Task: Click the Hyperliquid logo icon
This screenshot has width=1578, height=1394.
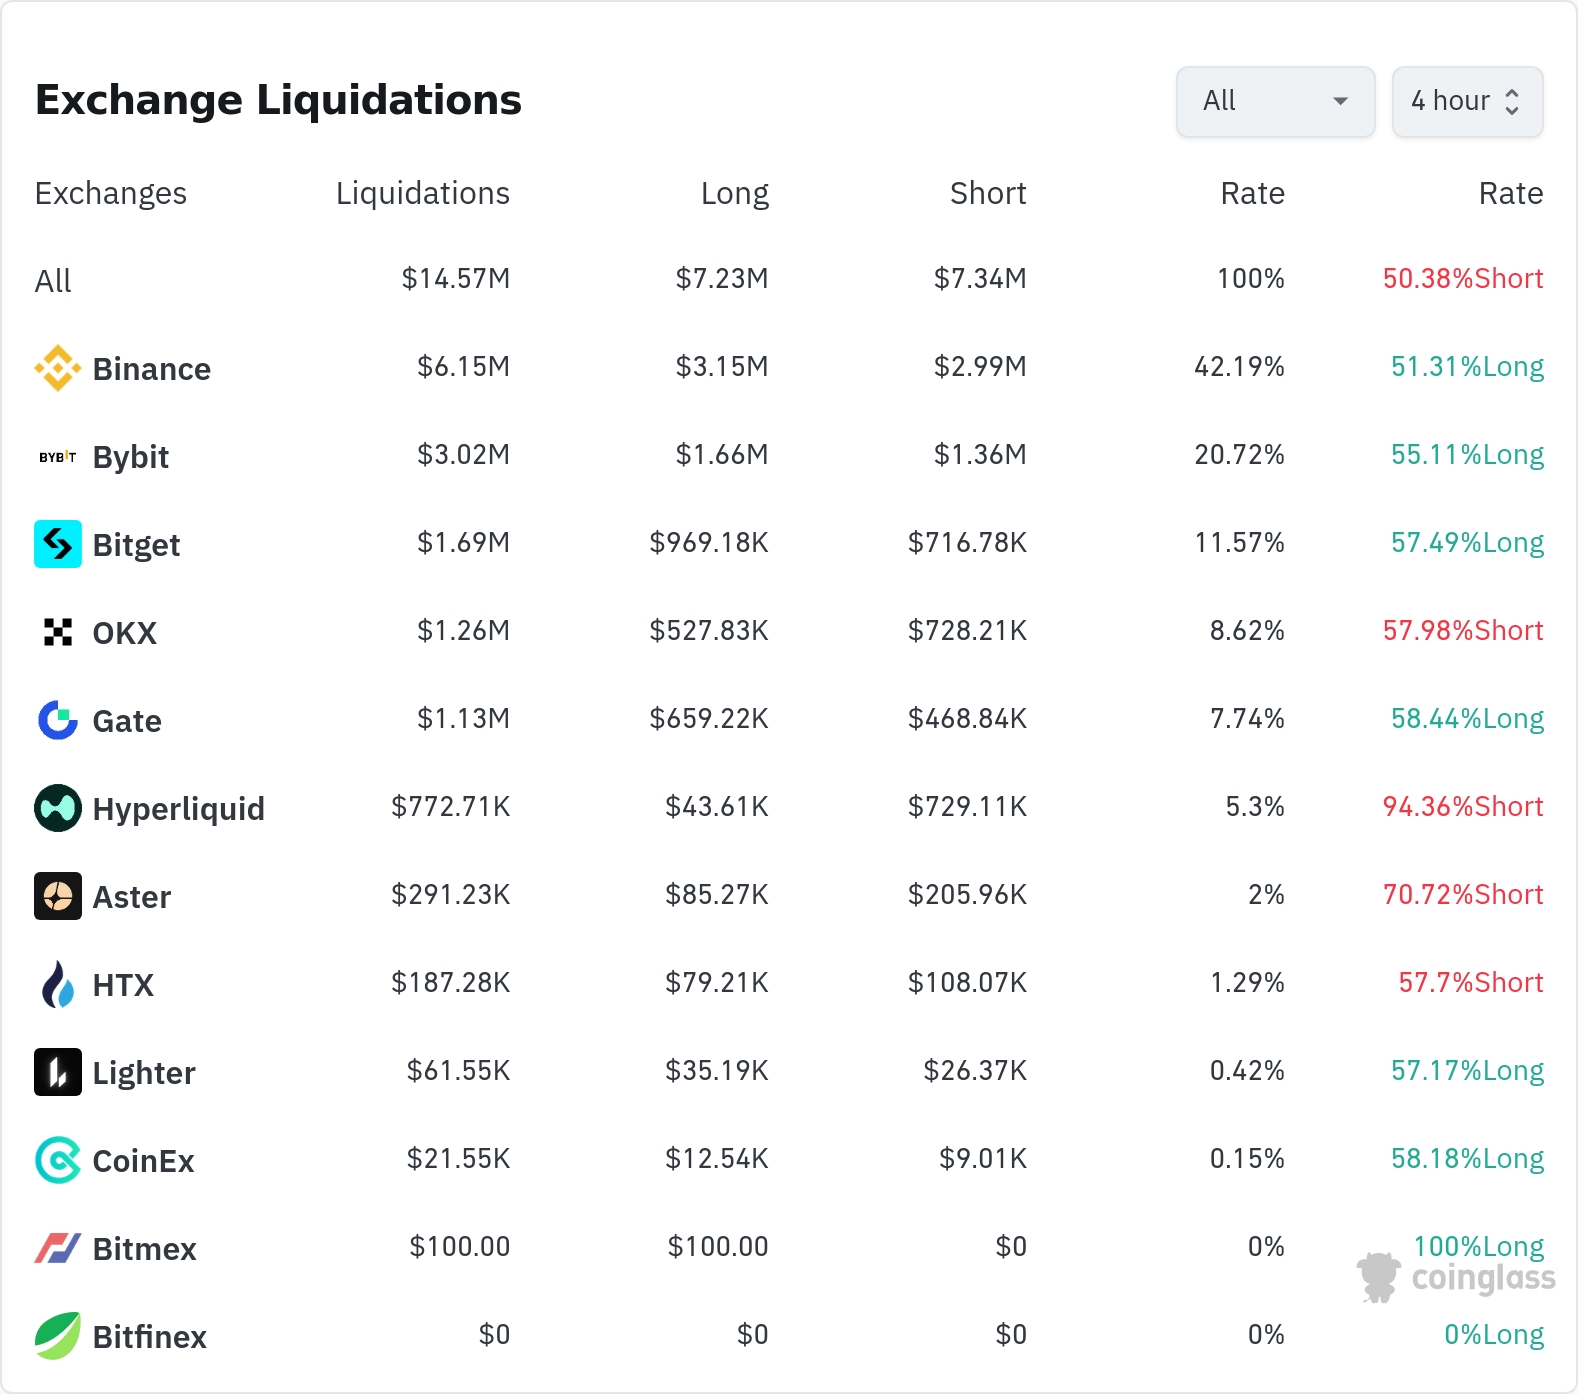Action: coord(58,808)
